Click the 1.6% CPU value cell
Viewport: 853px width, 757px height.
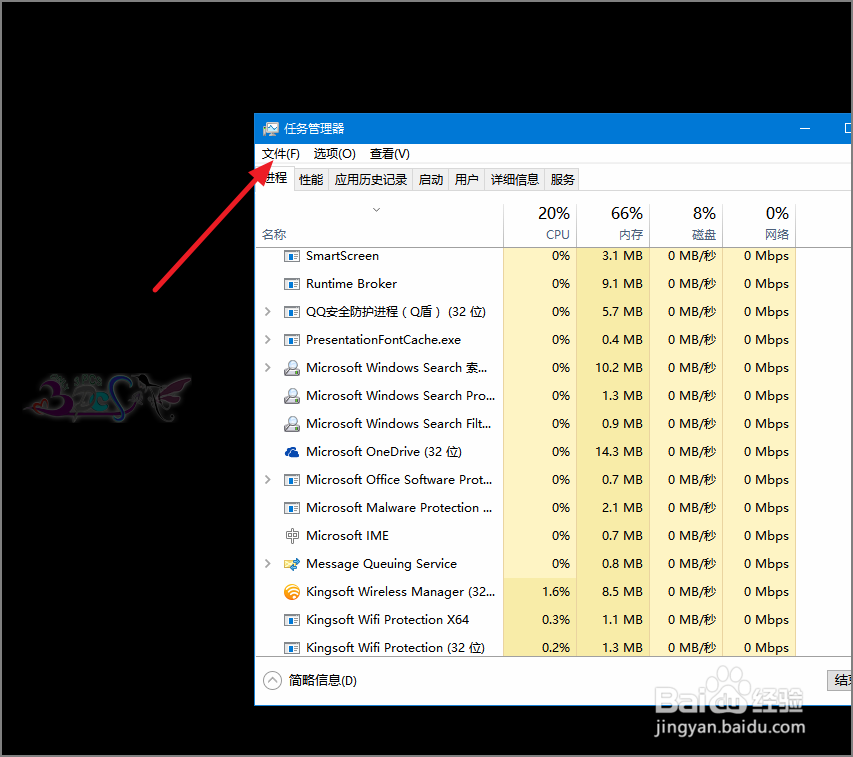[x=540, y=592]
